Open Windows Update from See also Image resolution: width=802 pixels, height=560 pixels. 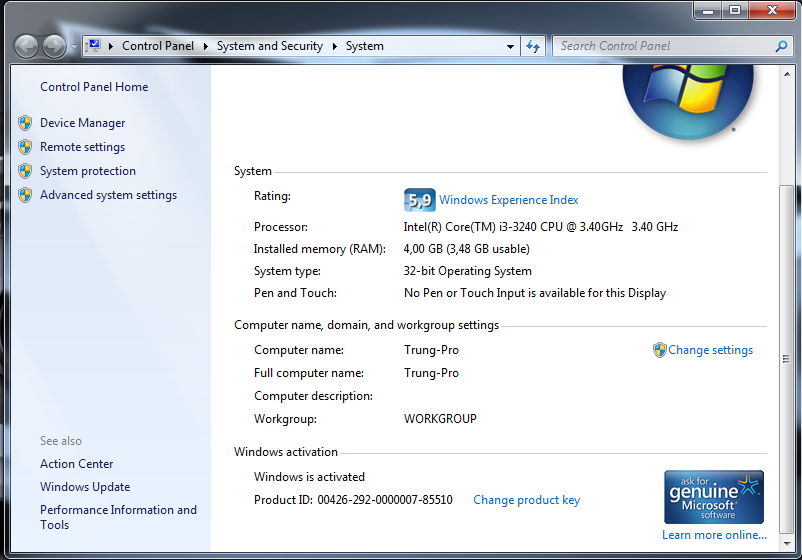pyautogui.click(x=85, y=487)
